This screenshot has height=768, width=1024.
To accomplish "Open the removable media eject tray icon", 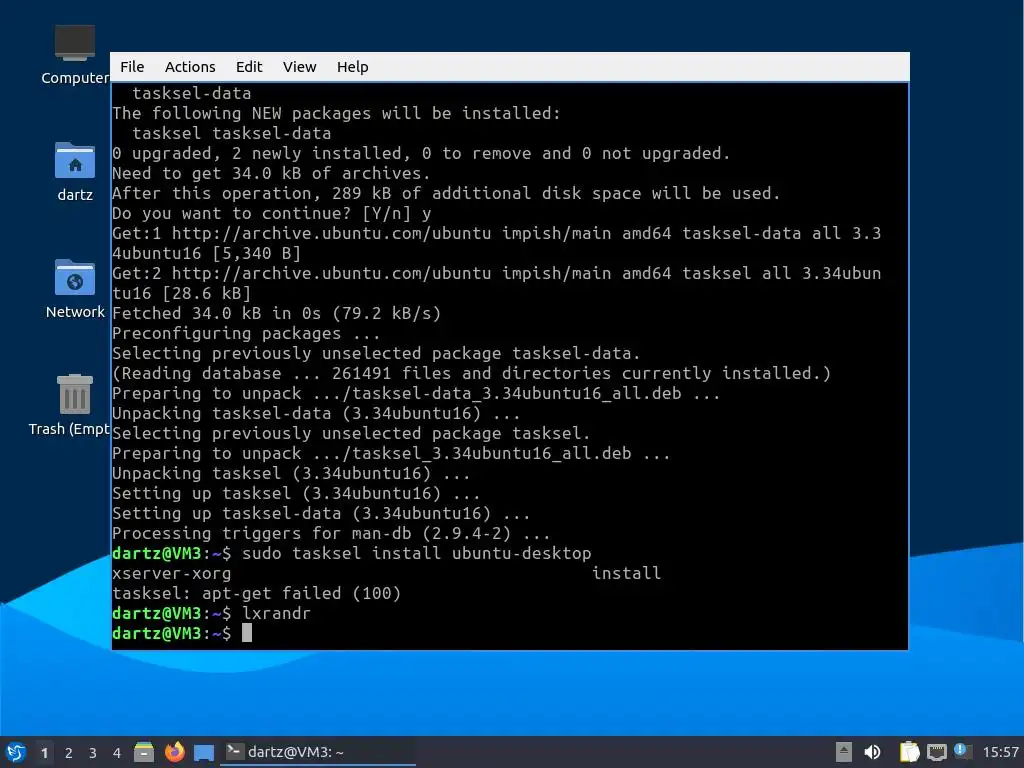I will [844, 752].
